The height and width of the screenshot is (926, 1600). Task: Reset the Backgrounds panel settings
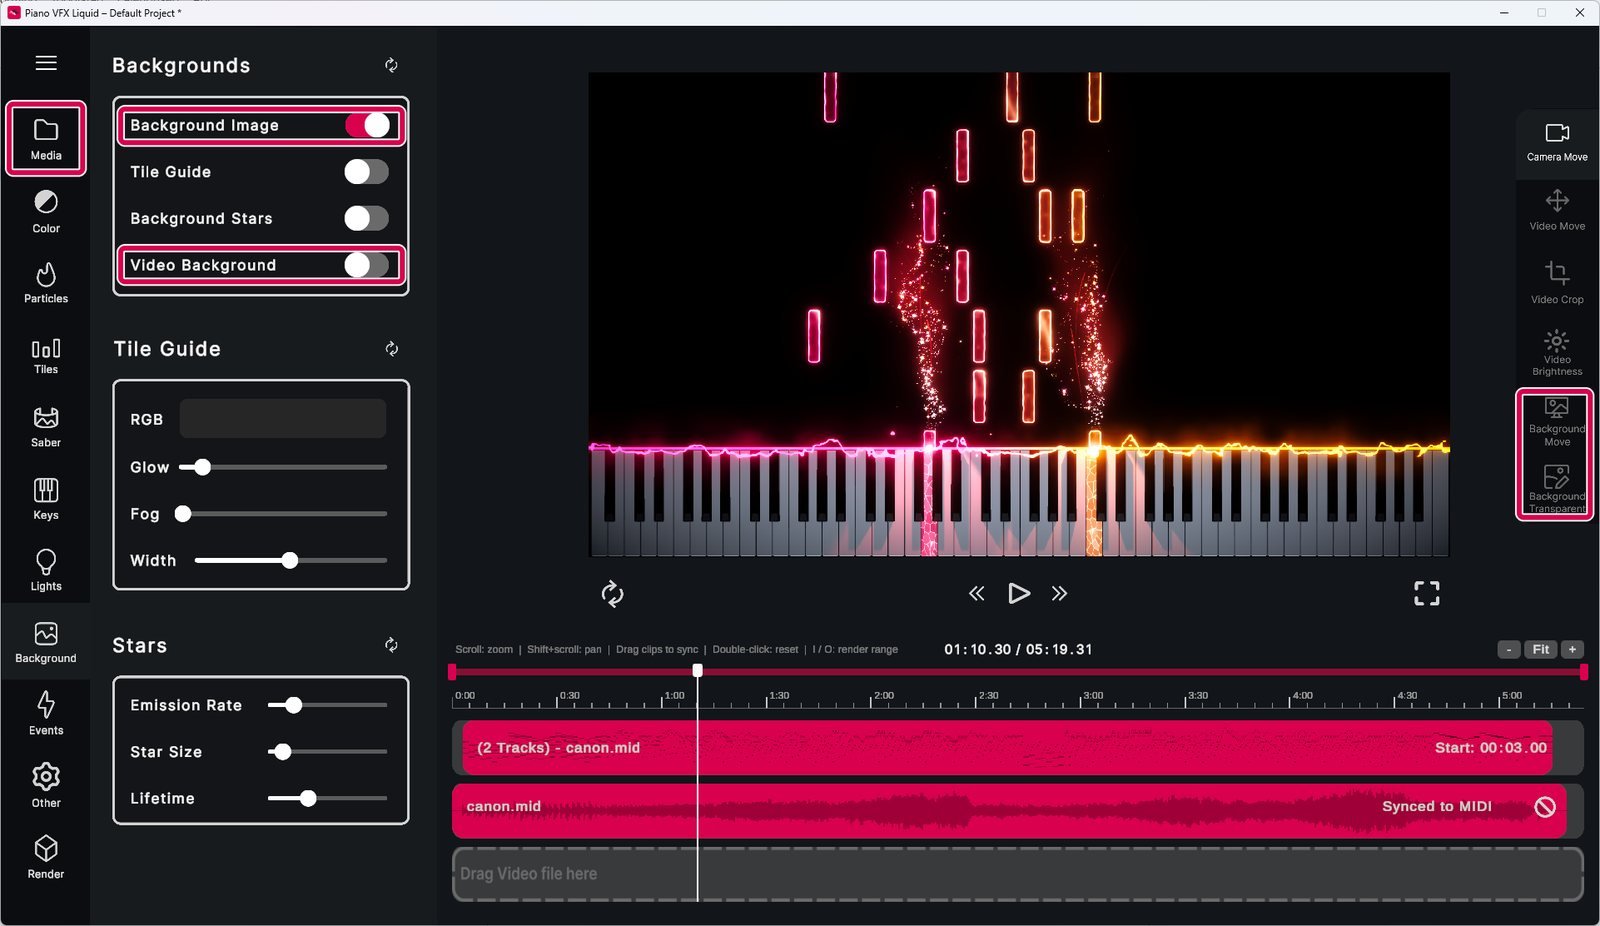pos(391,65)
